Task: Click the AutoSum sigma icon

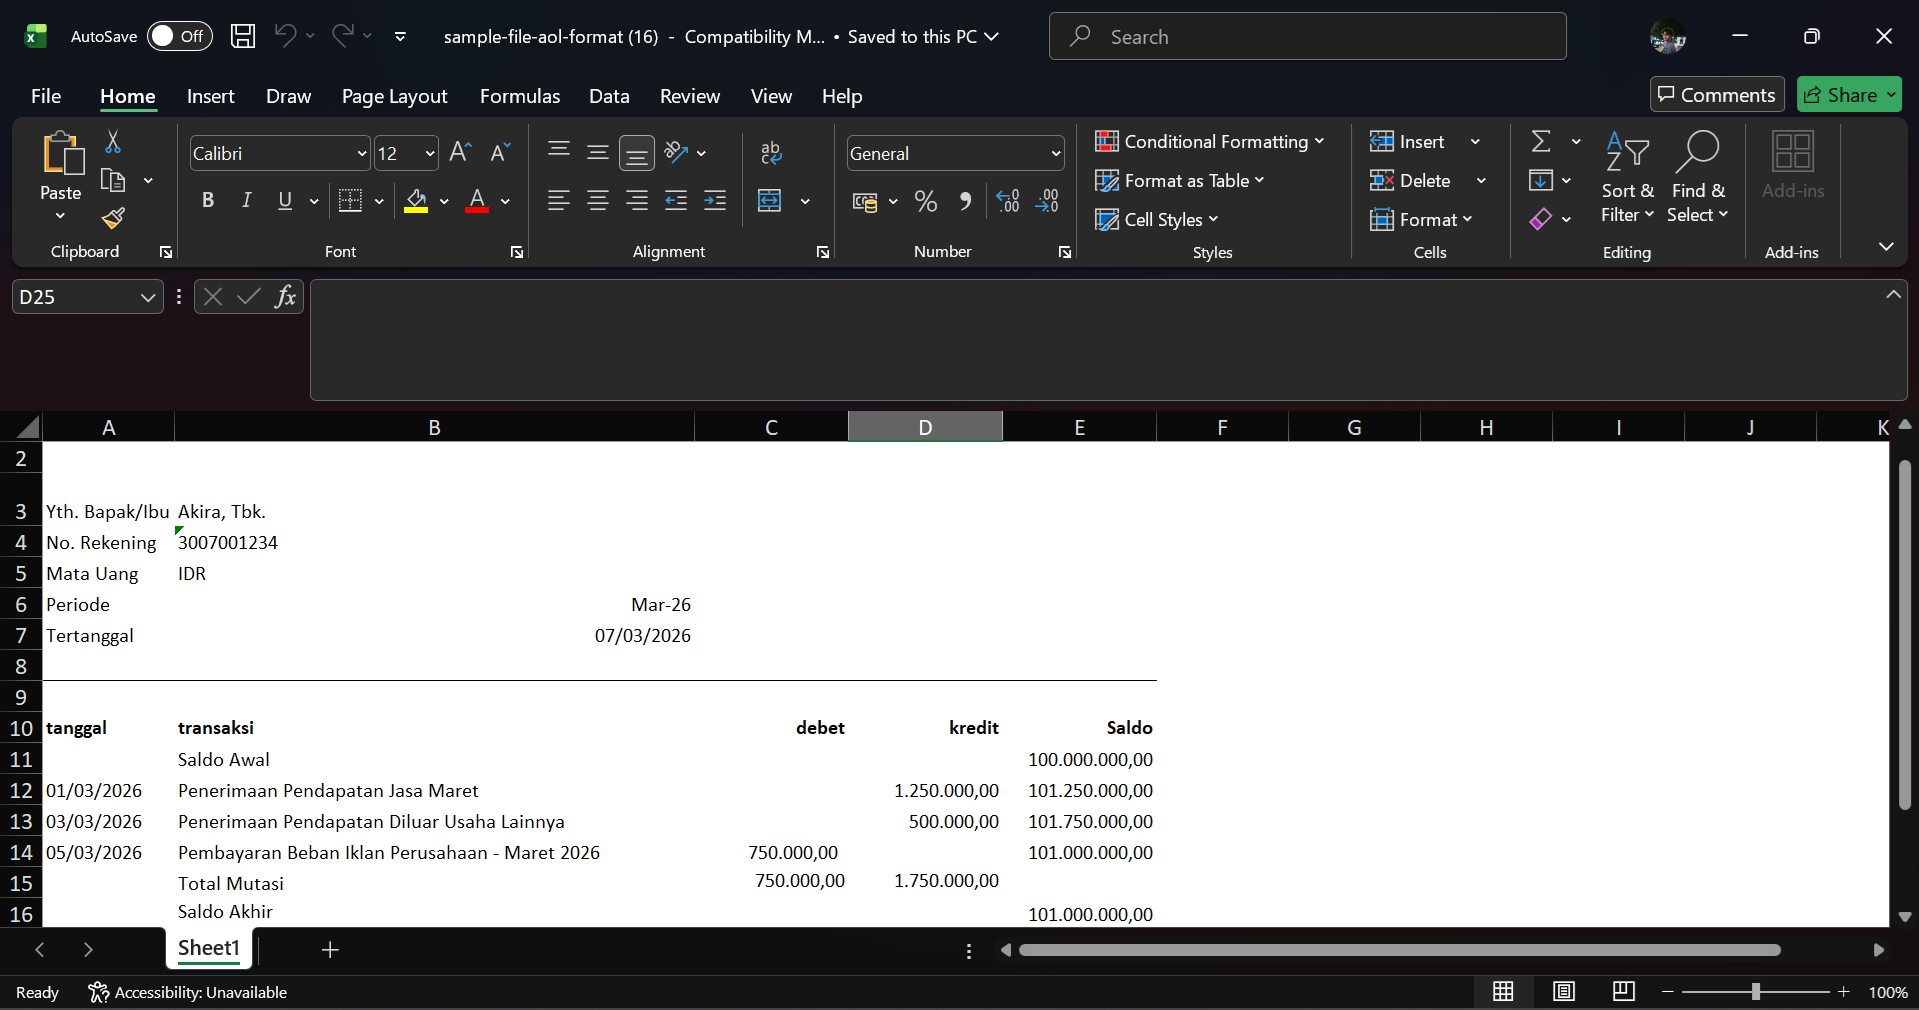Action: [1541, 142]
